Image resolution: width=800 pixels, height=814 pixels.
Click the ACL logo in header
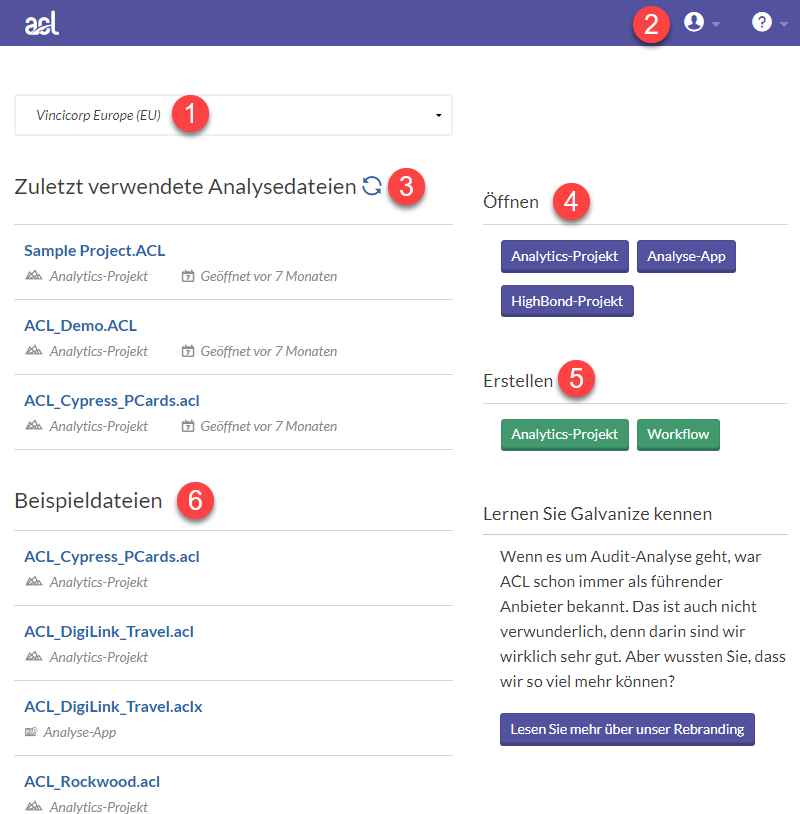point(42,23)
